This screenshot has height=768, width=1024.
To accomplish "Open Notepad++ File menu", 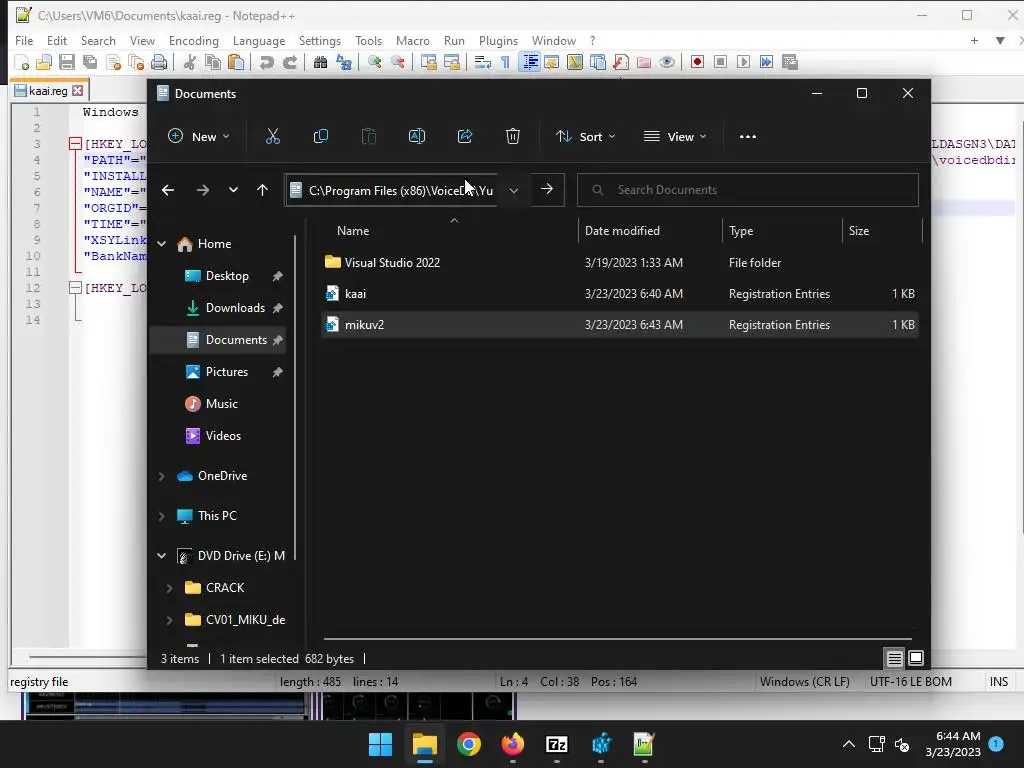I will click(x=24, y=40).
